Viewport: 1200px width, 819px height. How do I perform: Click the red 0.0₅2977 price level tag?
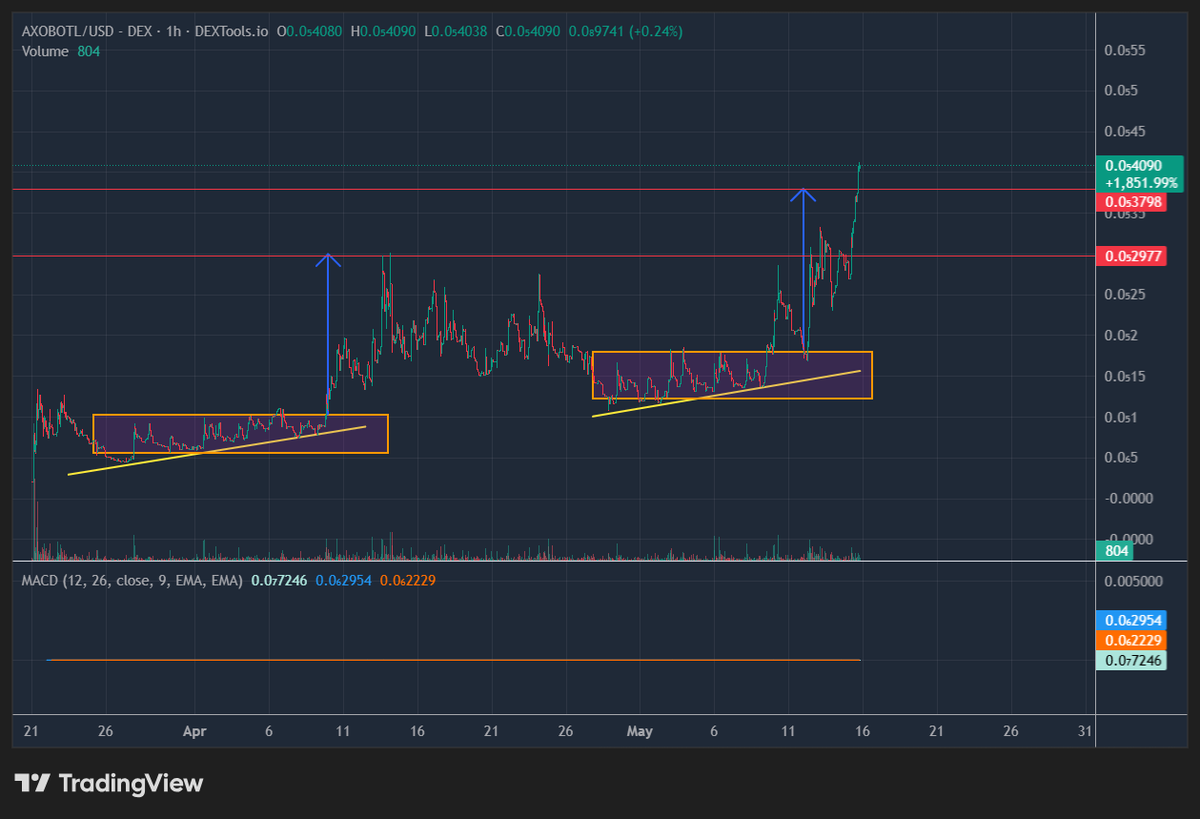1133,256
